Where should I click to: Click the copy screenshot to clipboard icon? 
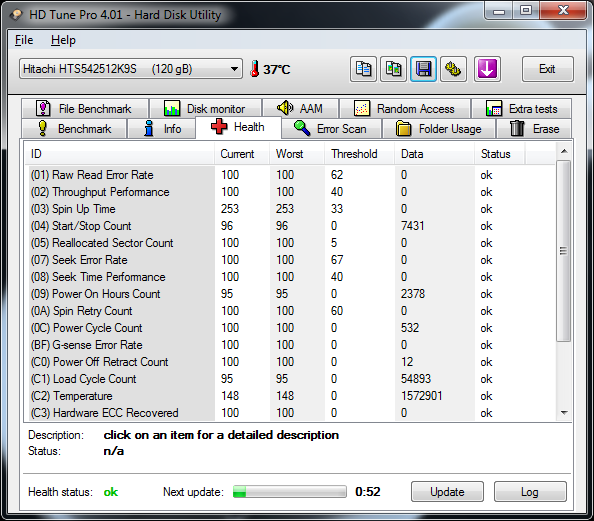393,69
